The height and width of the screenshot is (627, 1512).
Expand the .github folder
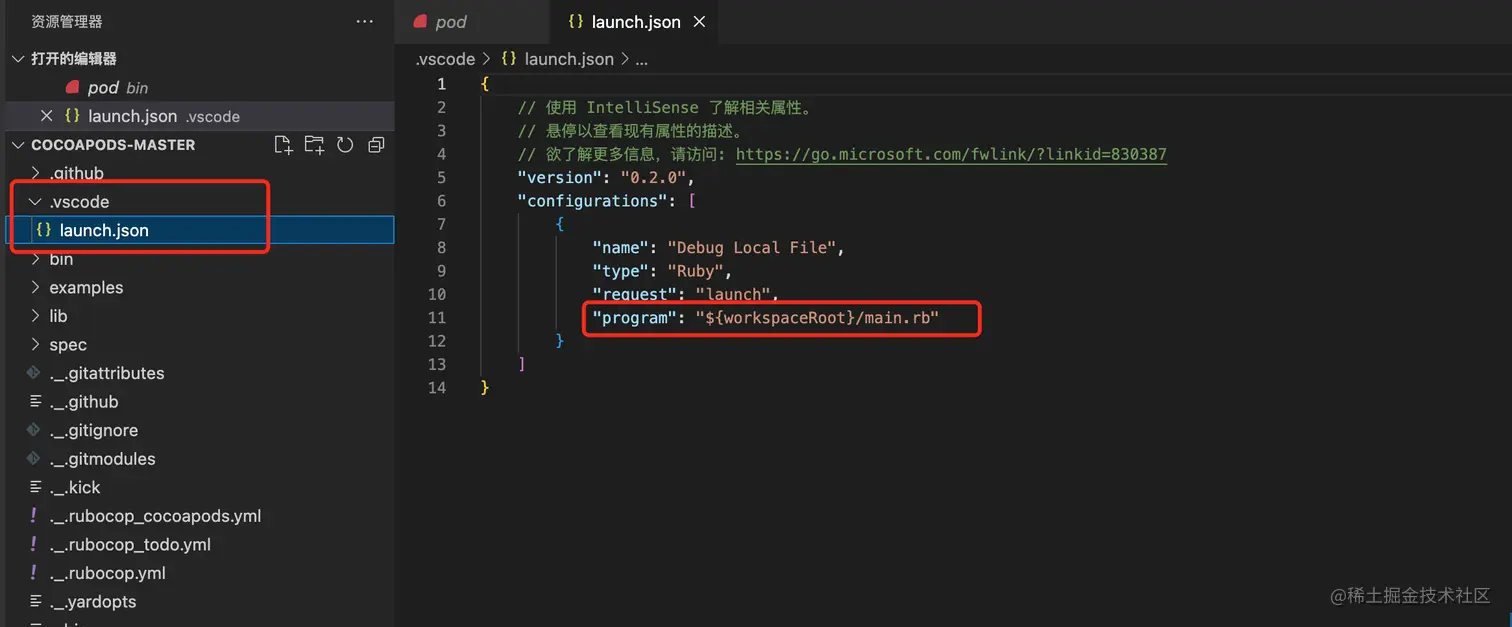click(x=36, y=173)
